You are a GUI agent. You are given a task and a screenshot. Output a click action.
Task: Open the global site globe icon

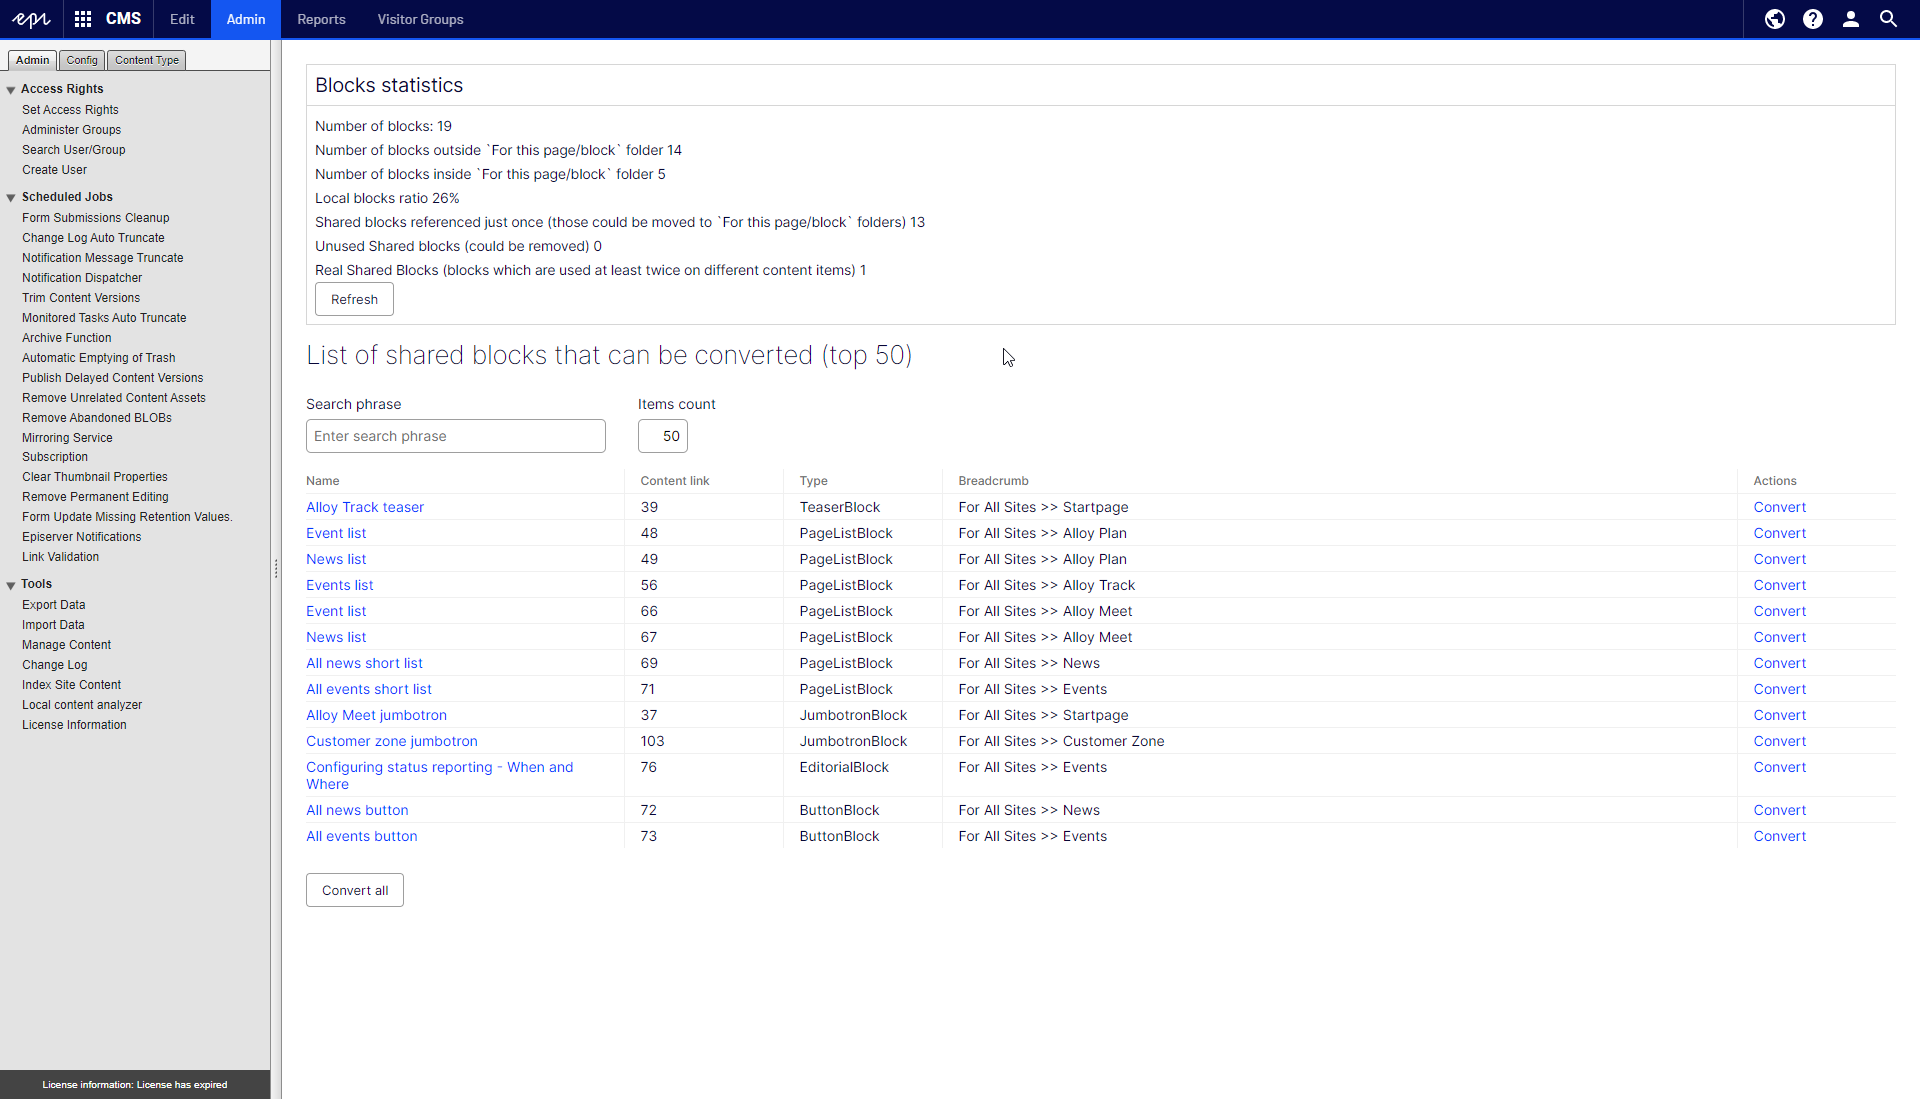click(x=1774, y=19)
